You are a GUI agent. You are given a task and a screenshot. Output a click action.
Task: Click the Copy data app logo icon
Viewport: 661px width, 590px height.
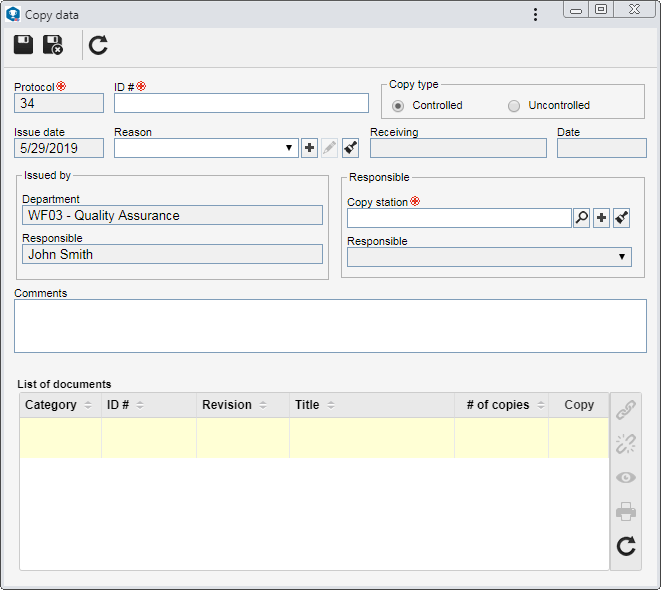pos(13,14)
